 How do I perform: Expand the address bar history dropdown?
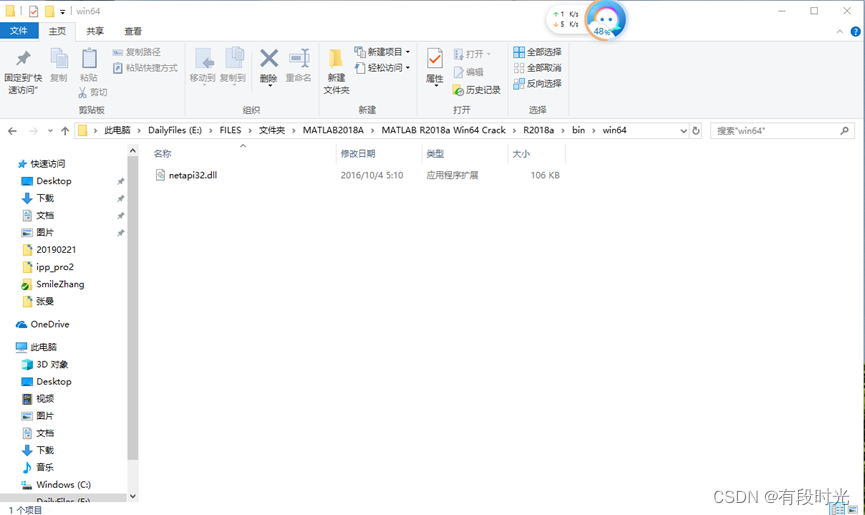pos(684,131)
